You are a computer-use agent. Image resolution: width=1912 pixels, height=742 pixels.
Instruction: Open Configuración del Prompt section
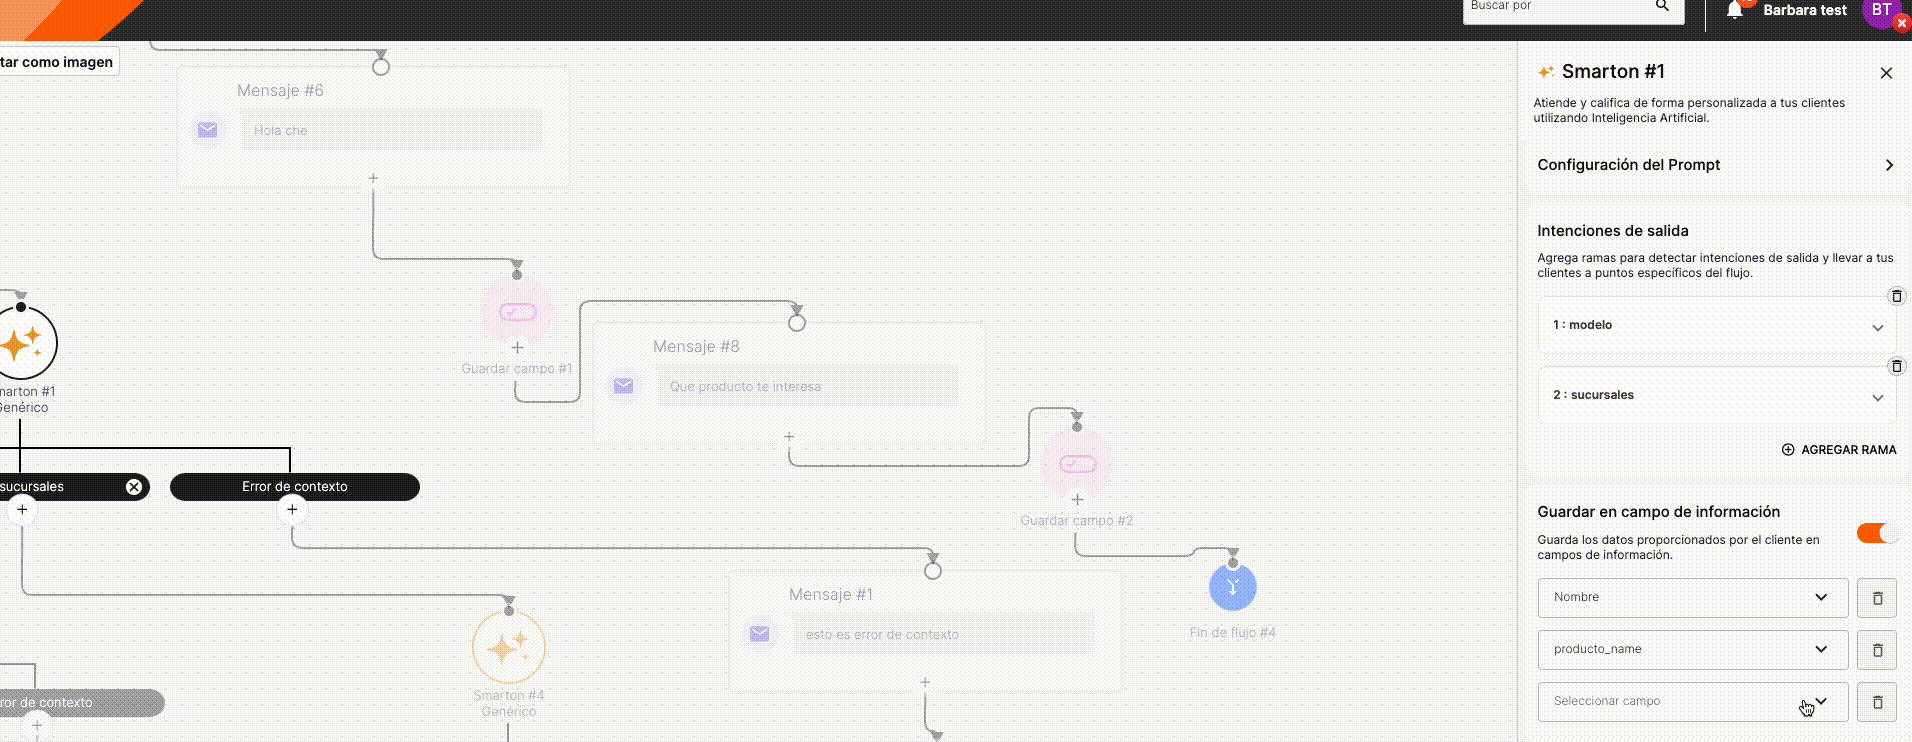tap(1715, 165)
